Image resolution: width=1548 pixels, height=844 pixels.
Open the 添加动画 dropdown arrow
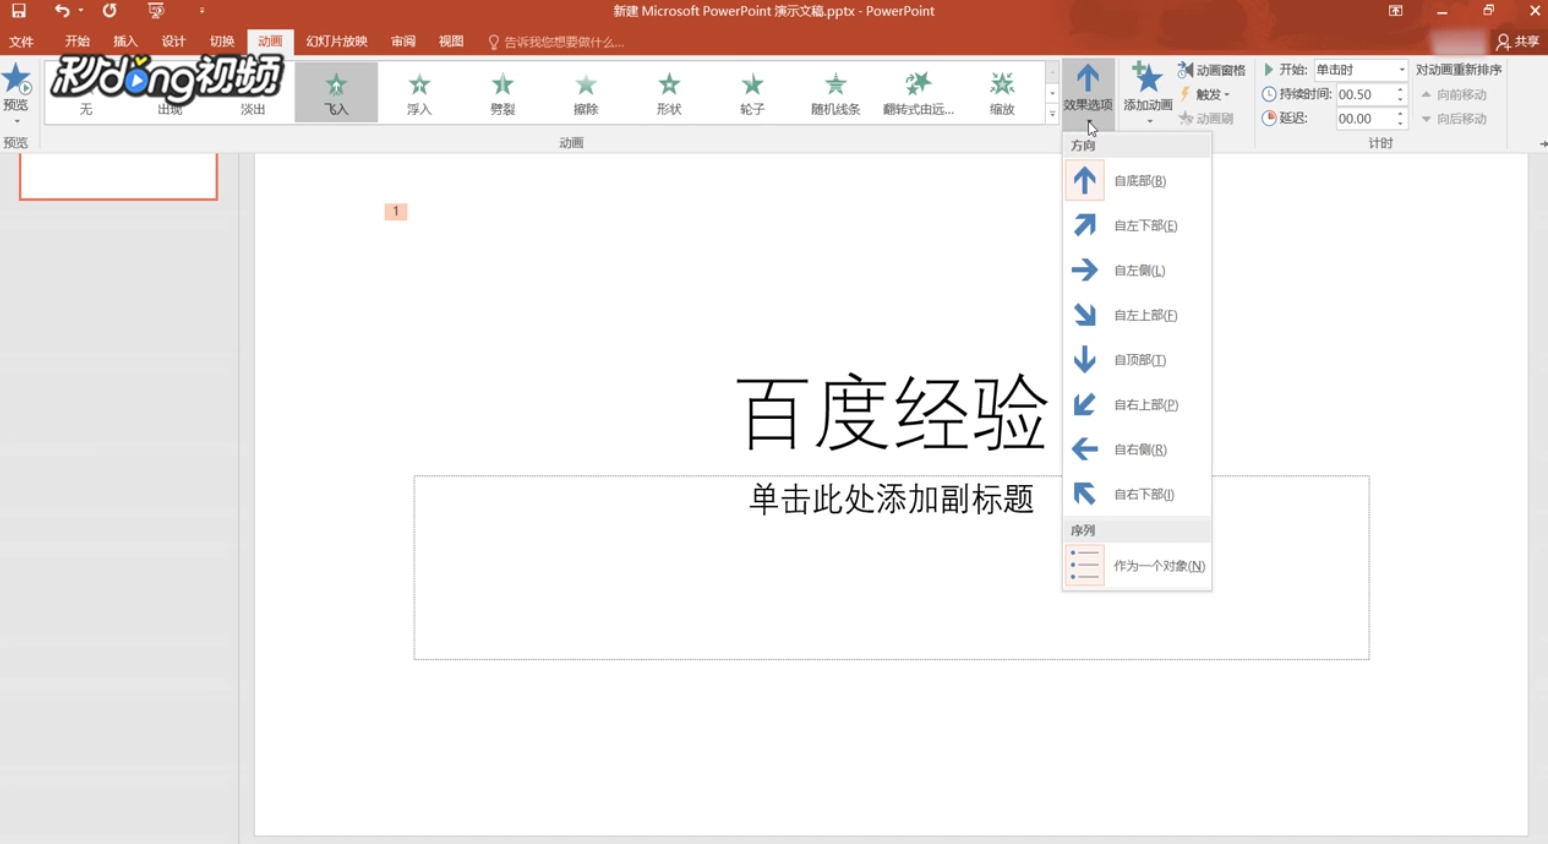[x=1149, y=122]
